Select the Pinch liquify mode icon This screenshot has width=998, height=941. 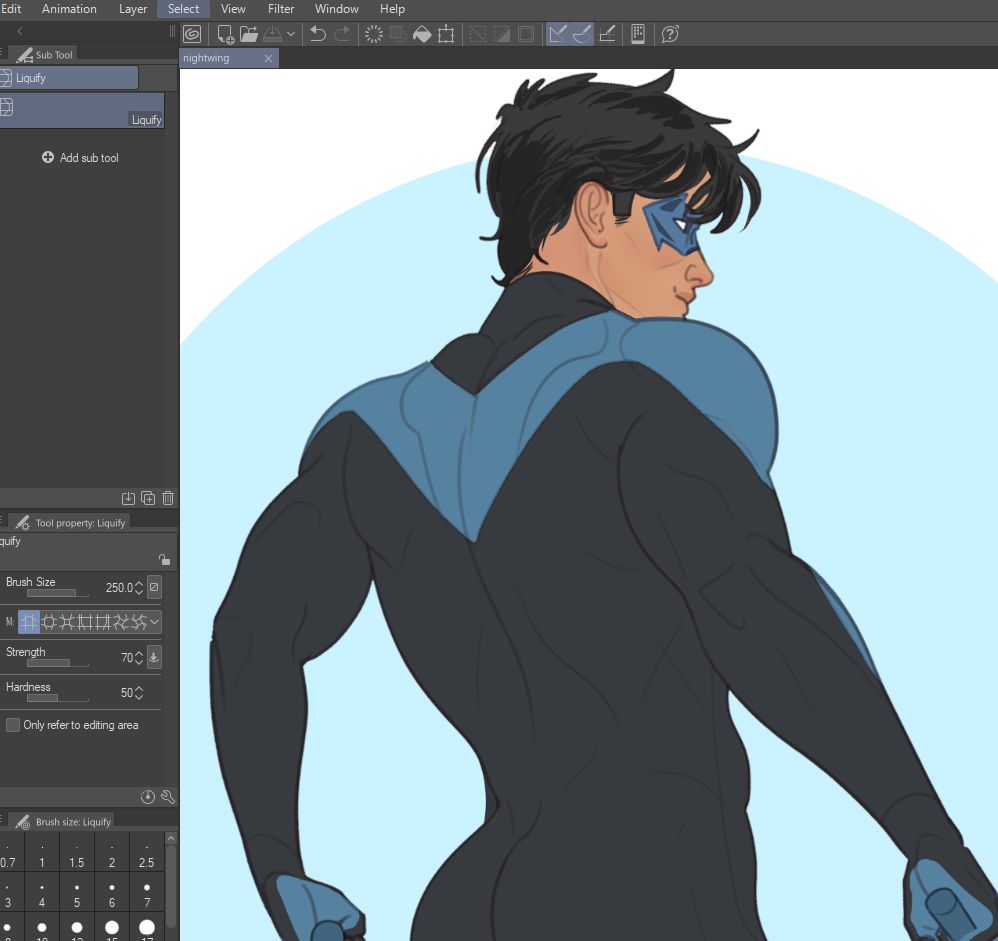pos(67,622)
